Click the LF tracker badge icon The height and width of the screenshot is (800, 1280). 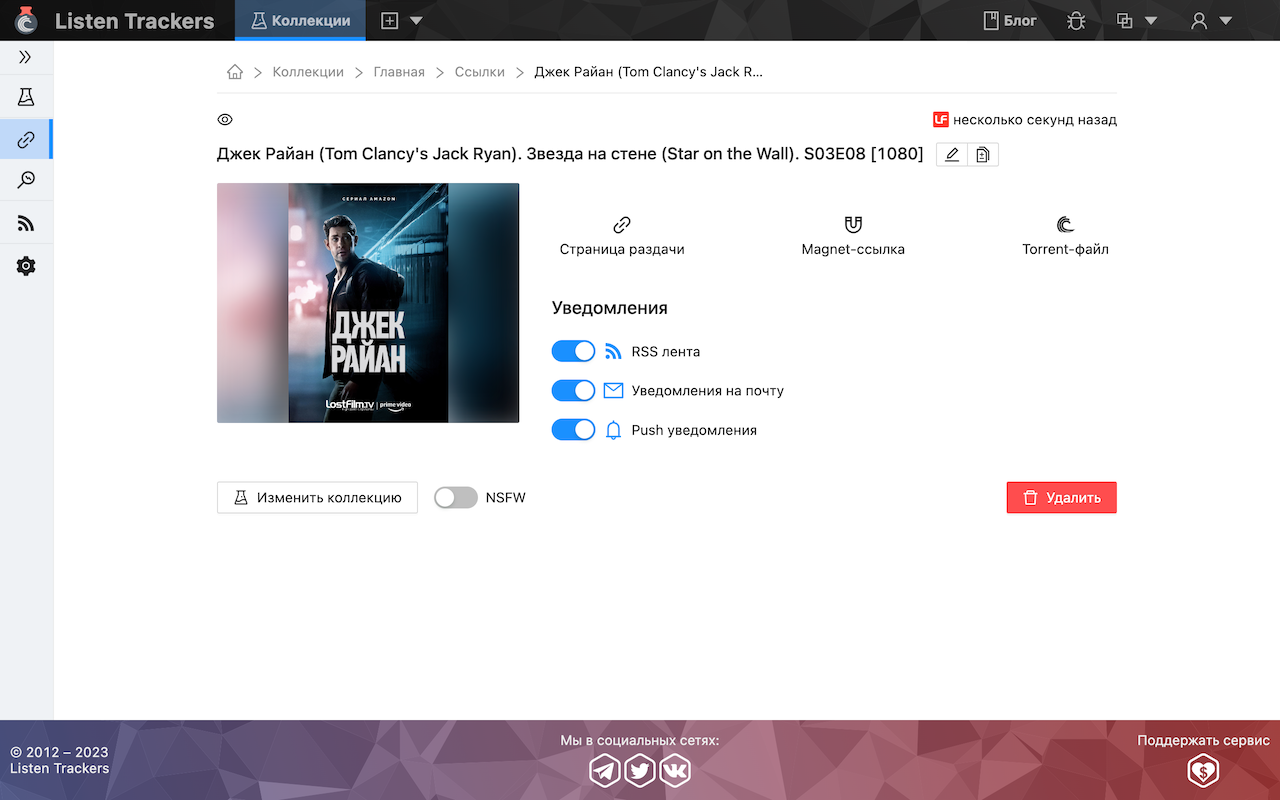pos(940,119)
